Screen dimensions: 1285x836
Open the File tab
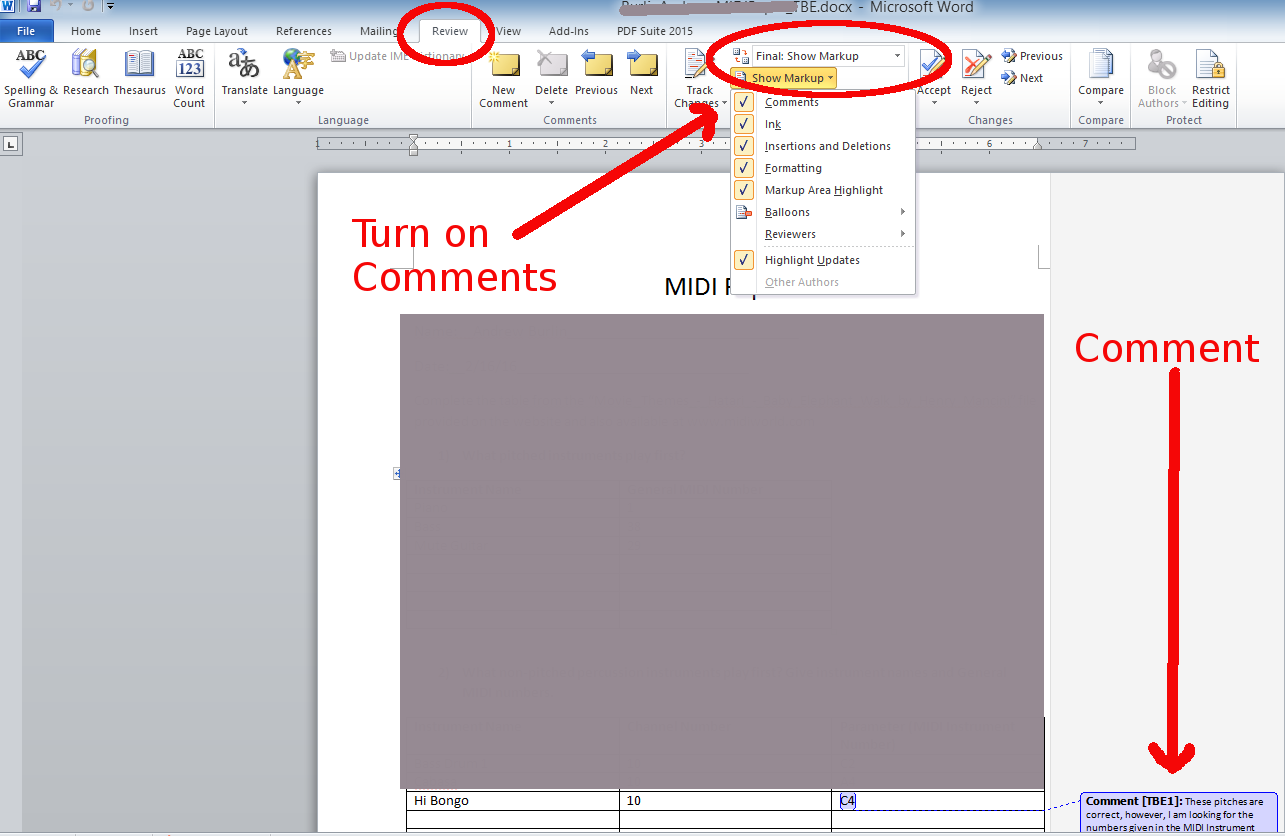click(x=27, y=31)
